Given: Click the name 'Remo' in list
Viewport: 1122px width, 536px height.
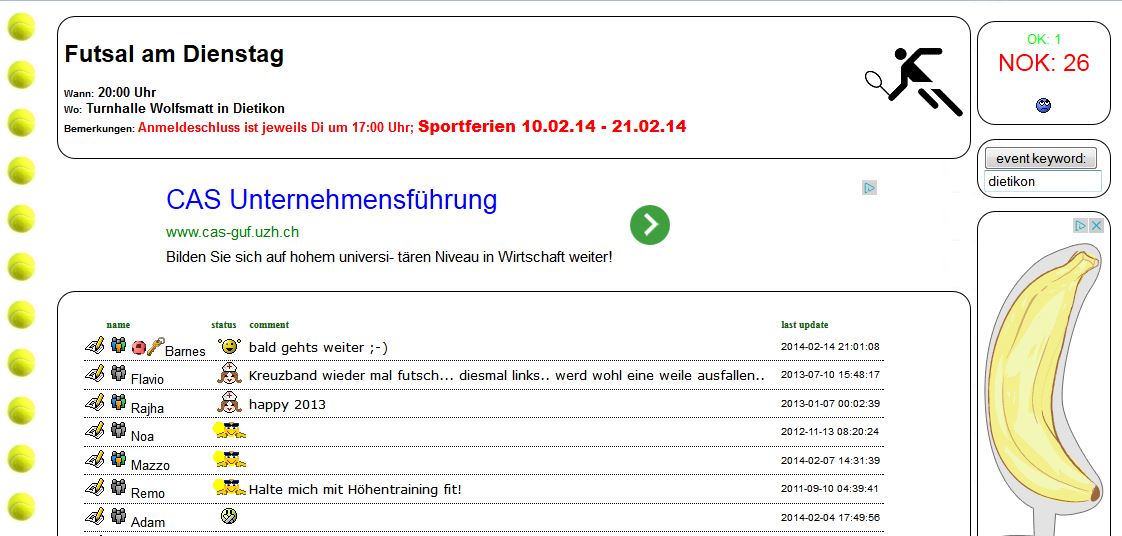Looking at the screenshot, I should pyautogui.click(x=147, y=493).
